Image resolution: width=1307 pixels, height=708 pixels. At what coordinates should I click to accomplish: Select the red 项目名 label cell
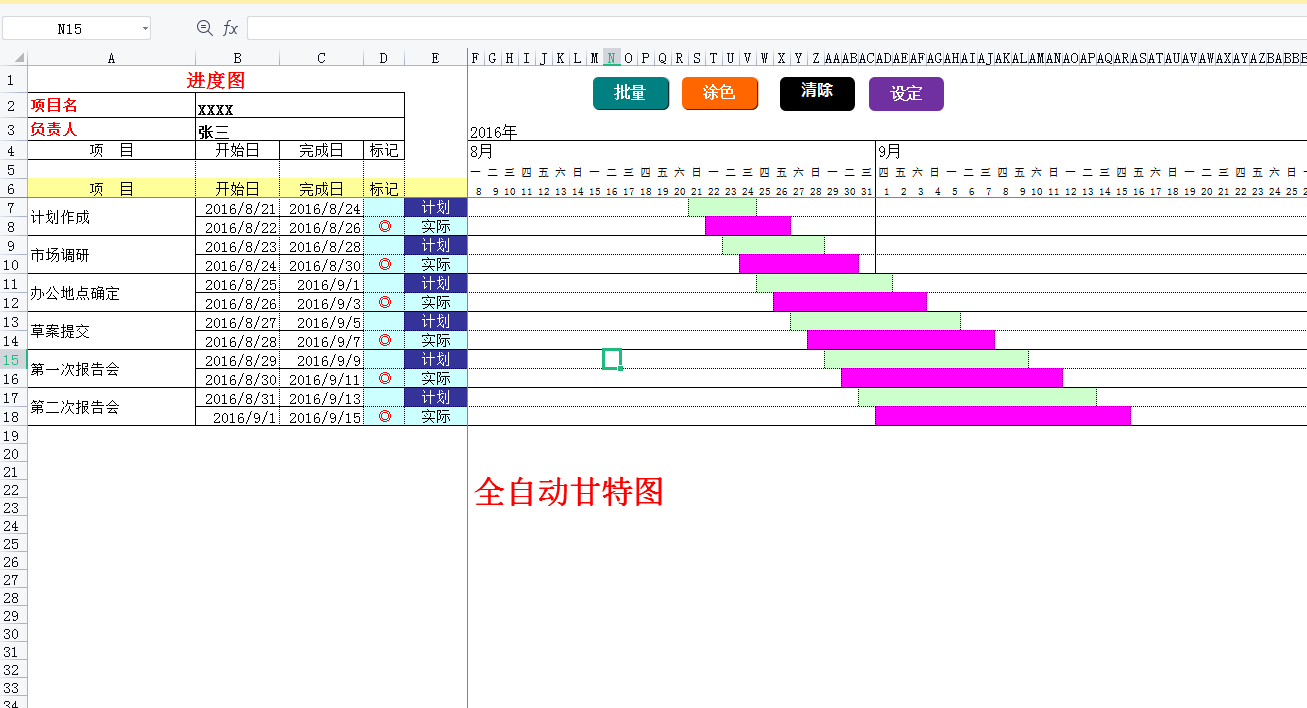pos(111,105)
